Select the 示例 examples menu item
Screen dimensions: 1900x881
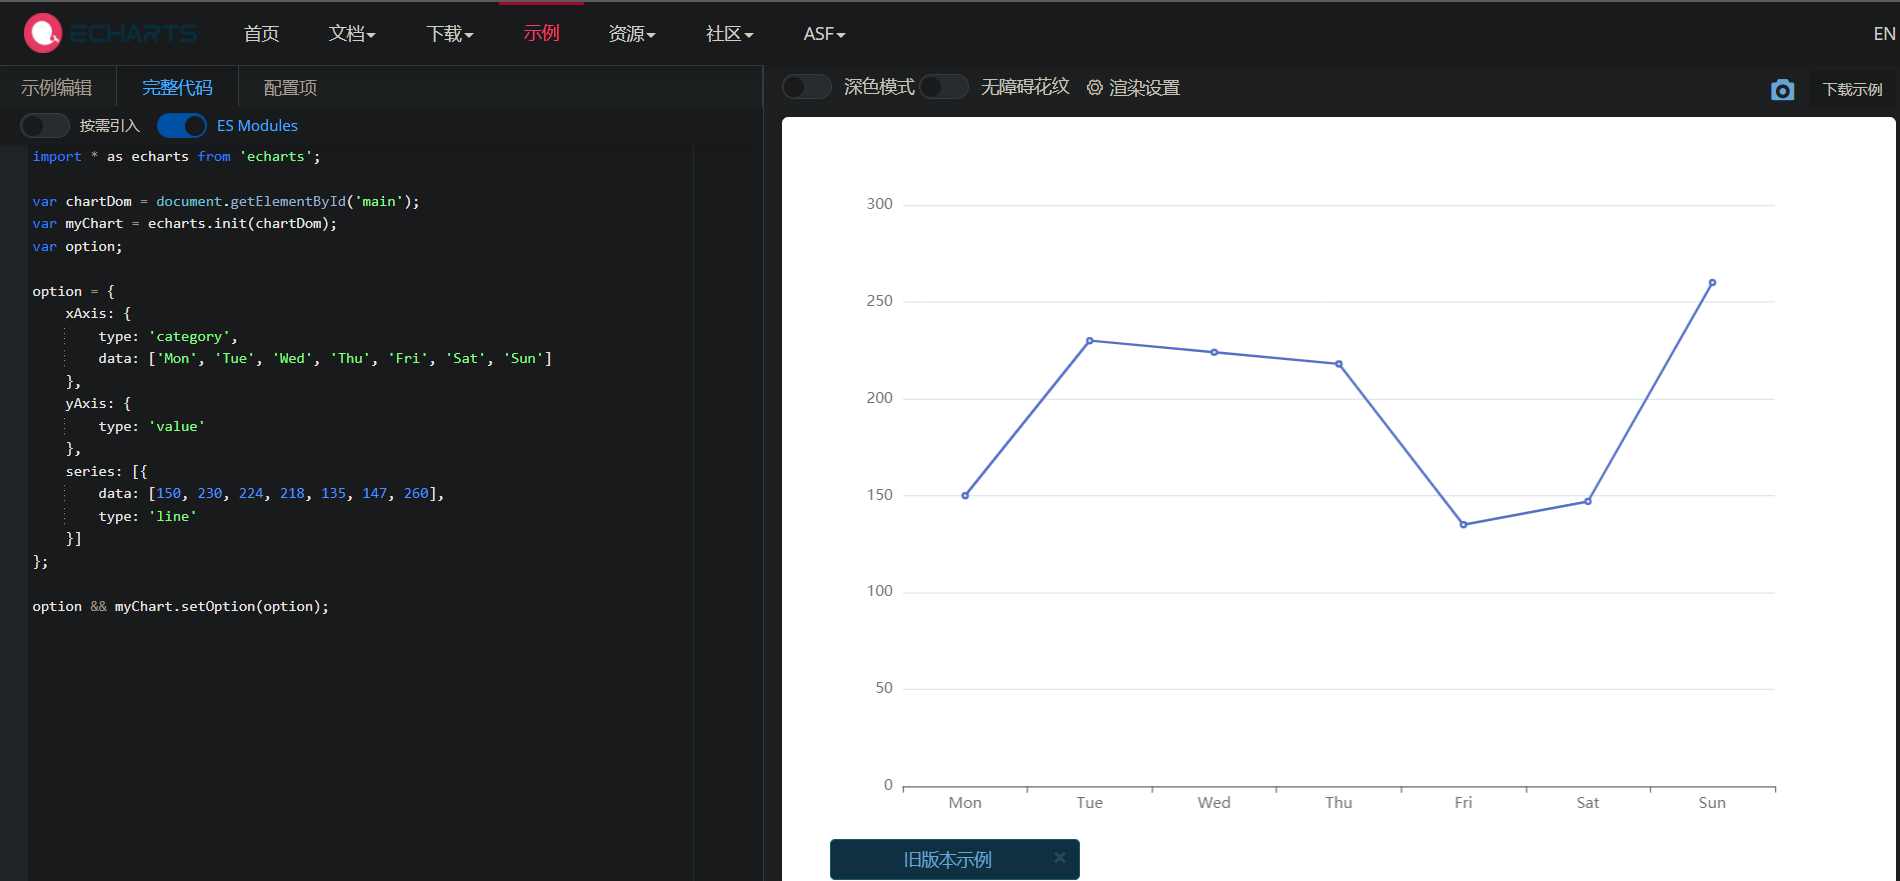coord(541,34)
